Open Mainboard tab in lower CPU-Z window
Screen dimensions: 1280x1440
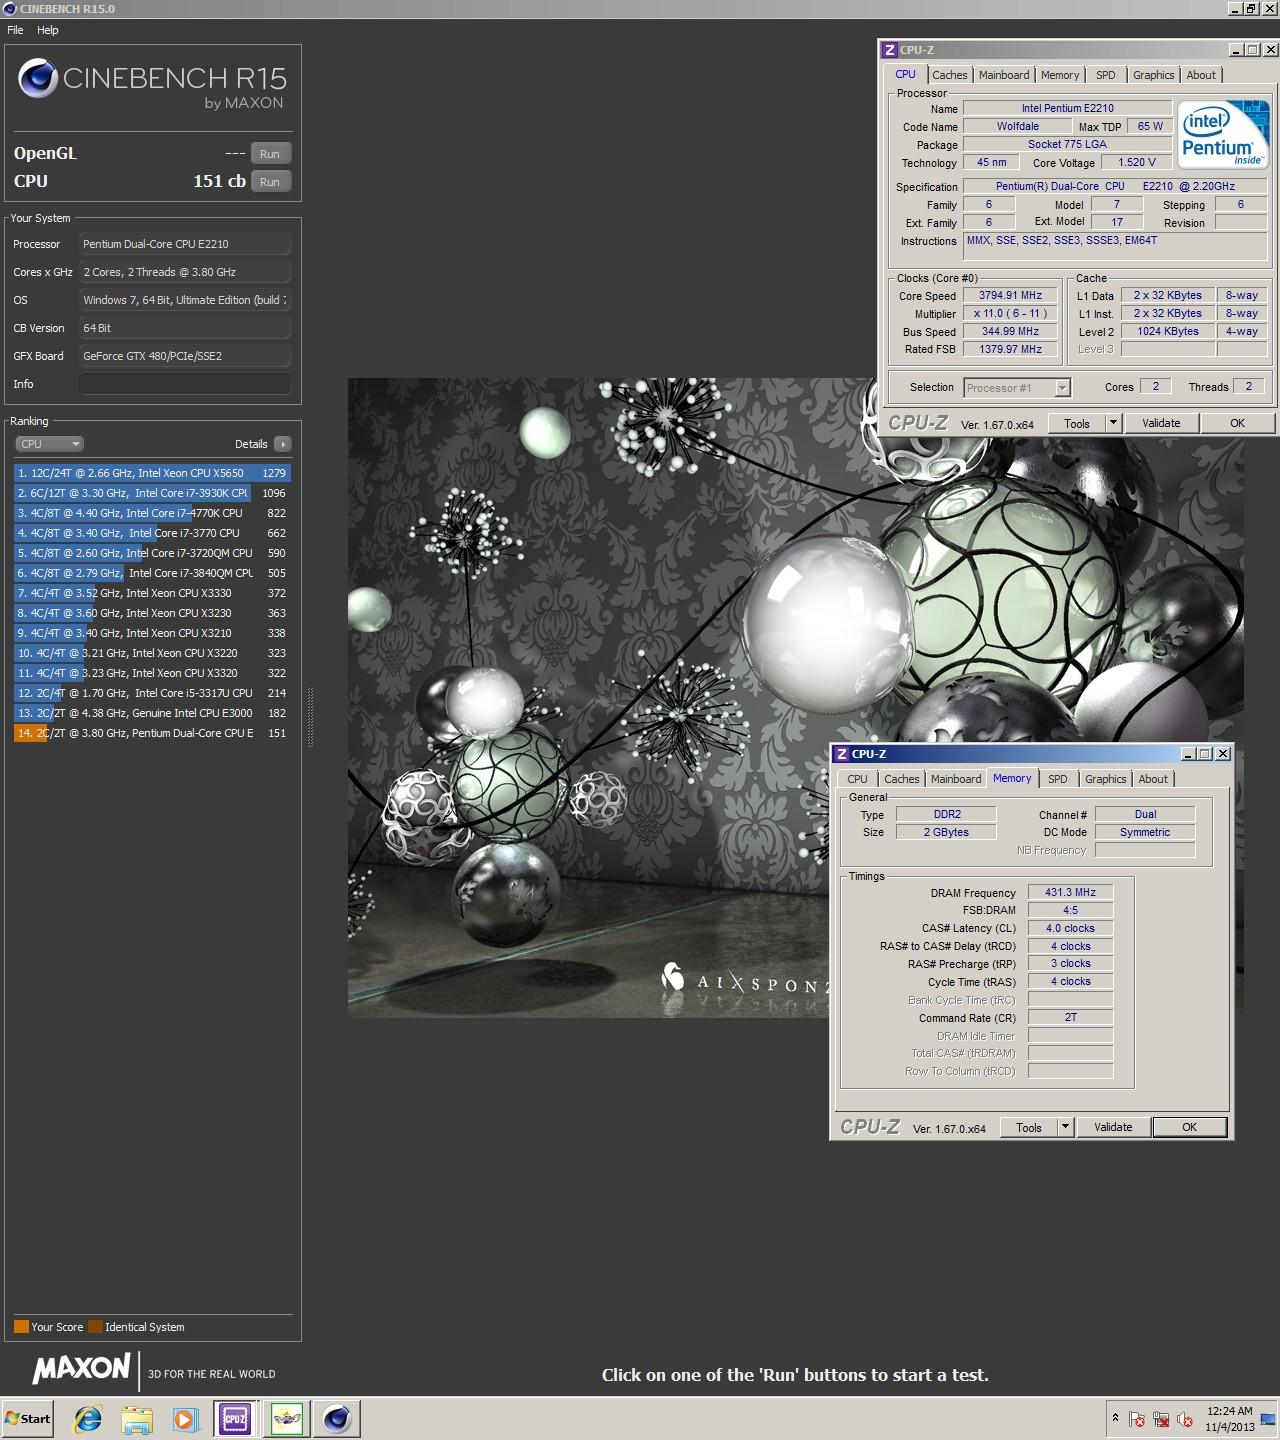[956, 779]
